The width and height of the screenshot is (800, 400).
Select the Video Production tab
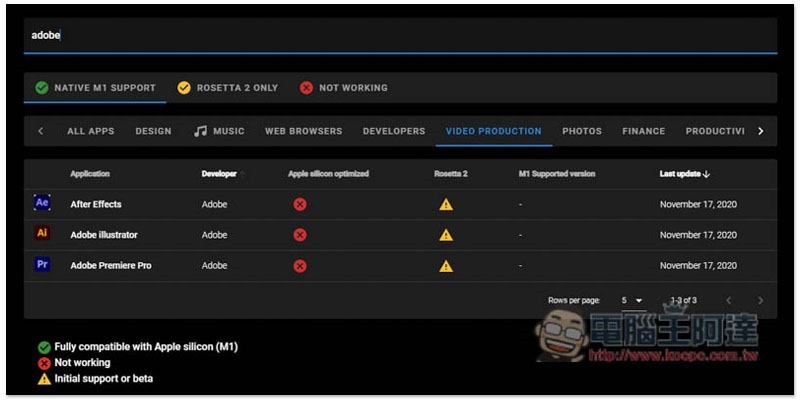494,131
